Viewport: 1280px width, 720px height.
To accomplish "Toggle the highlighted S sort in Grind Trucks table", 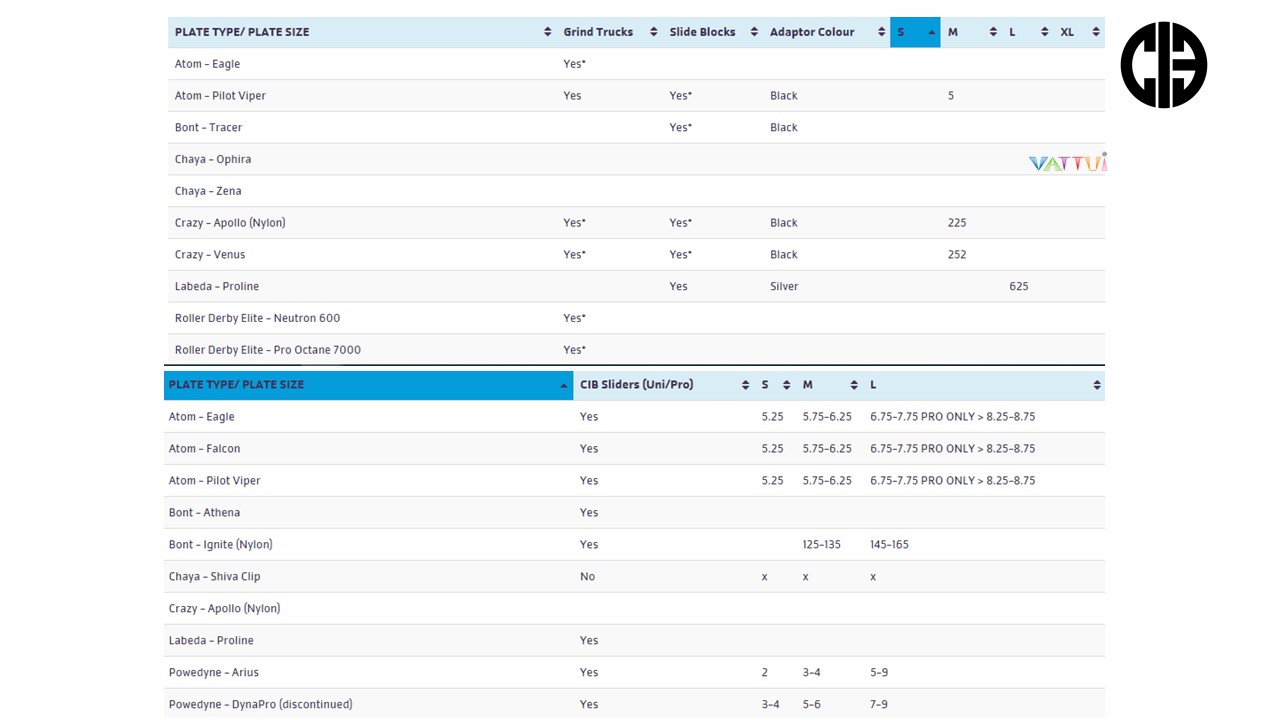I will point(915,32).
